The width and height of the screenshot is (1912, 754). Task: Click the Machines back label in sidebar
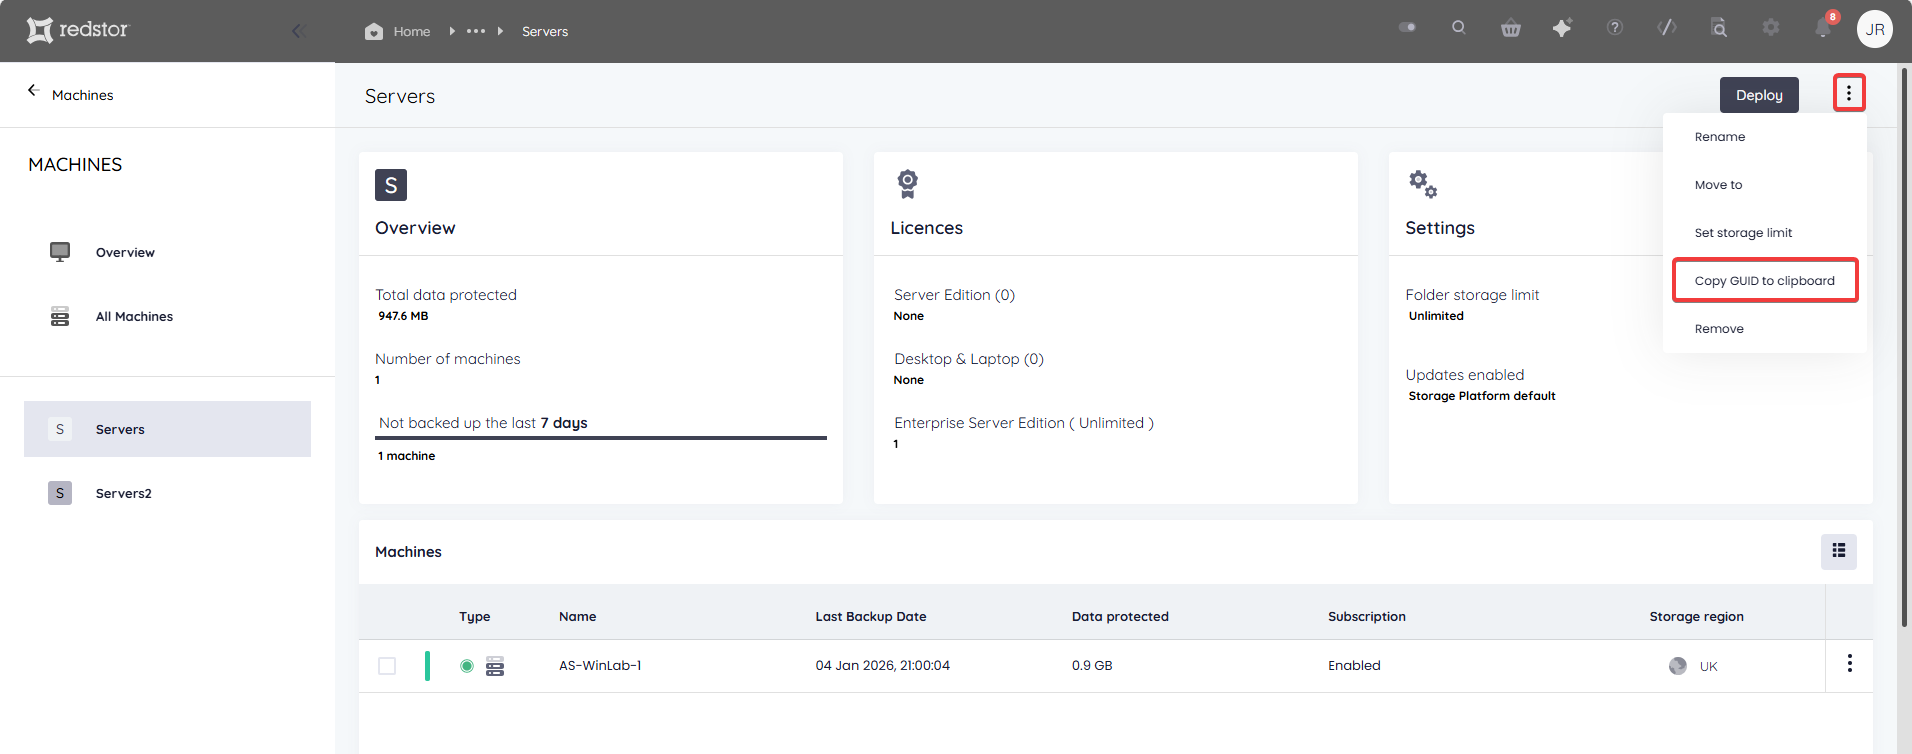click(83, 95)
